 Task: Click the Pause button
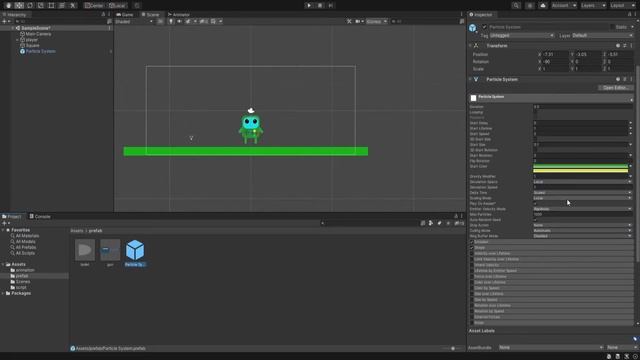point(320,5)
